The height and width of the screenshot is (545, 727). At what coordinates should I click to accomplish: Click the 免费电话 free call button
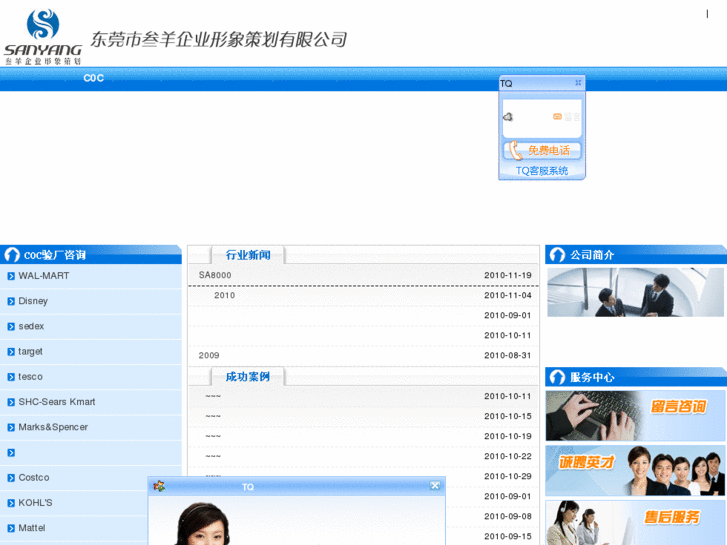point(542,150)
